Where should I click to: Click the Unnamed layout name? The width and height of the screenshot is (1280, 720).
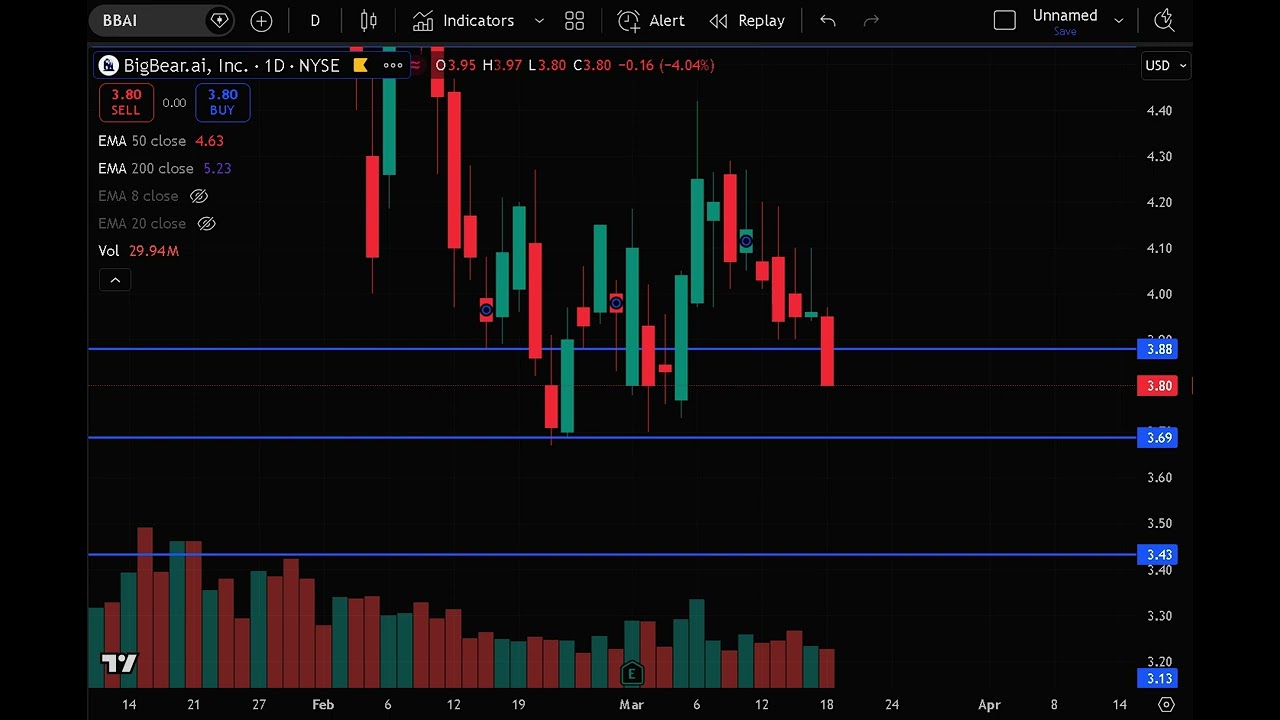tap(1065, 15)
